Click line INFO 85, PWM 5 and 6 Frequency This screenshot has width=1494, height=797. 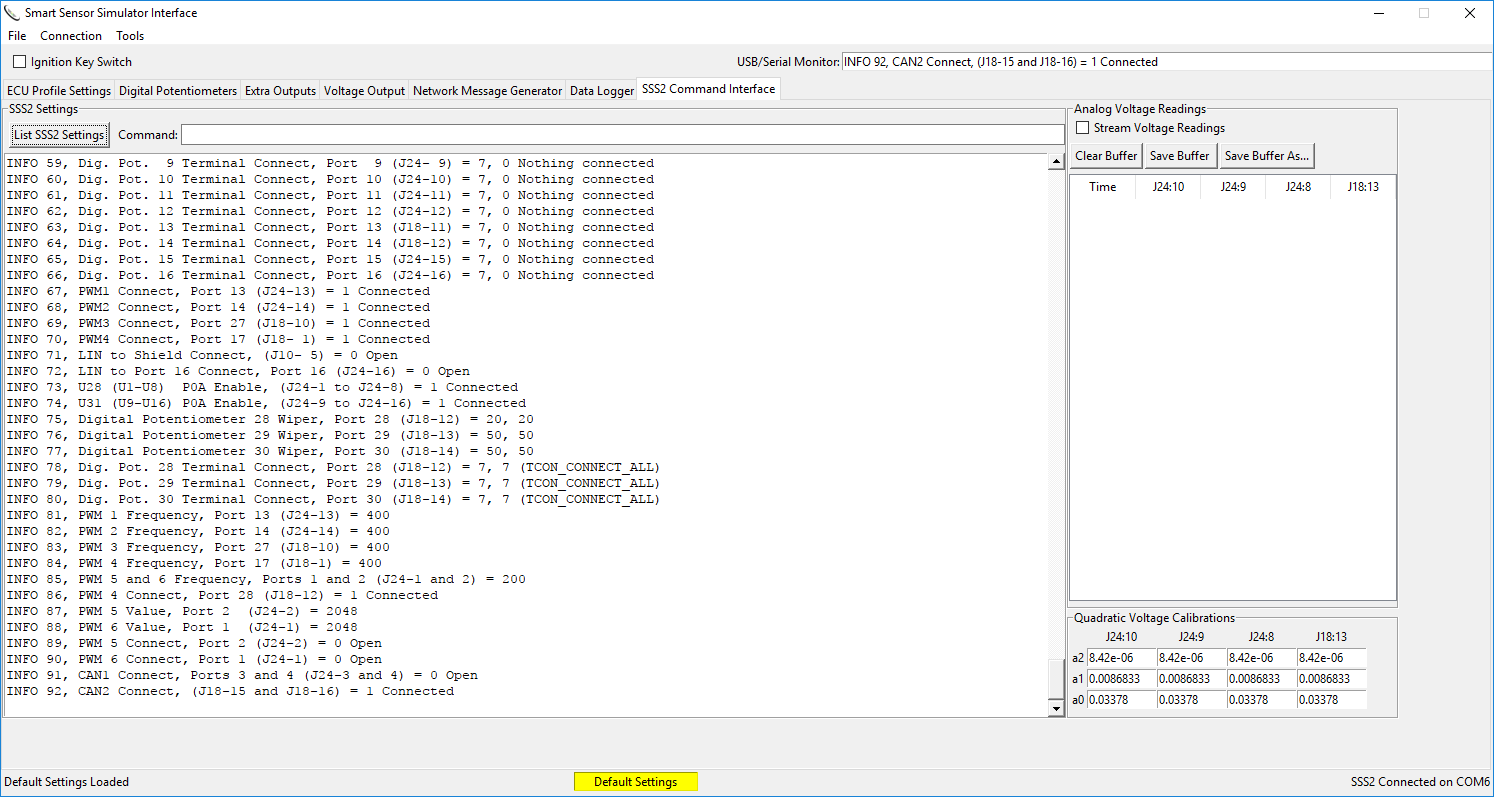click(266, 579)
